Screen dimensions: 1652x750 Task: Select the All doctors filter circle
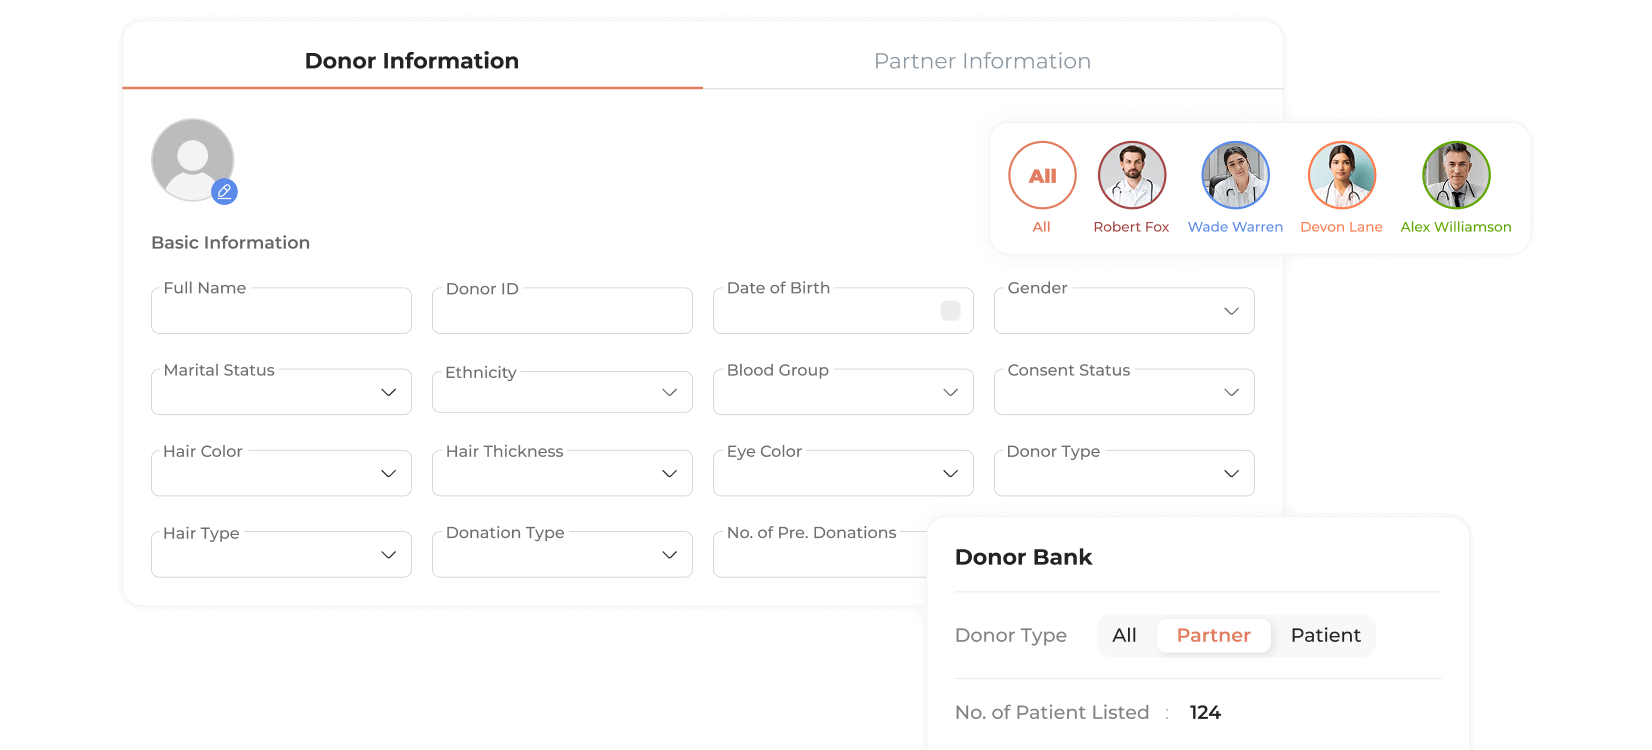click(x=1042, y=175)
